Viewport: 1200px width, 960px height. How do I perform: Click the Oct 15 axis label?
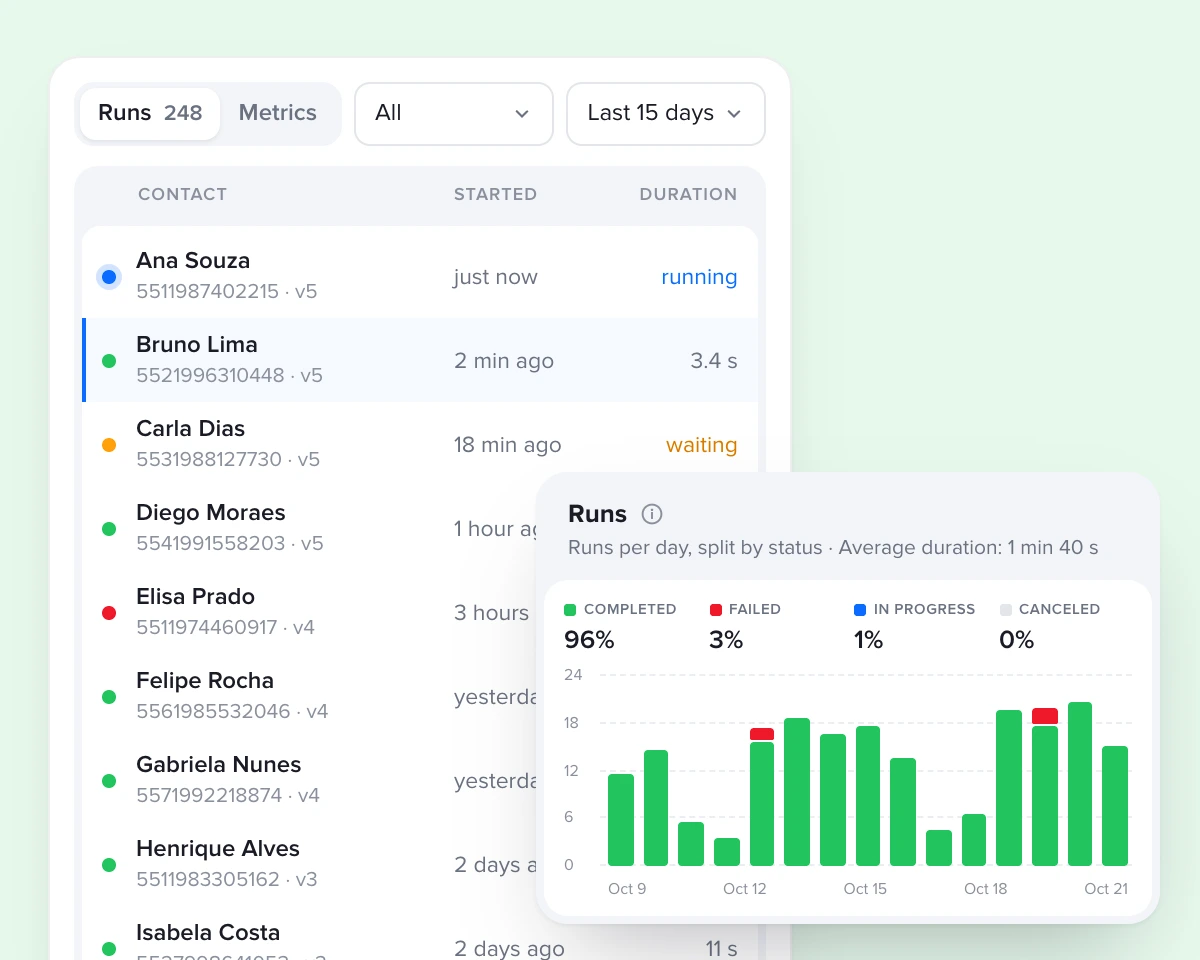865,889
